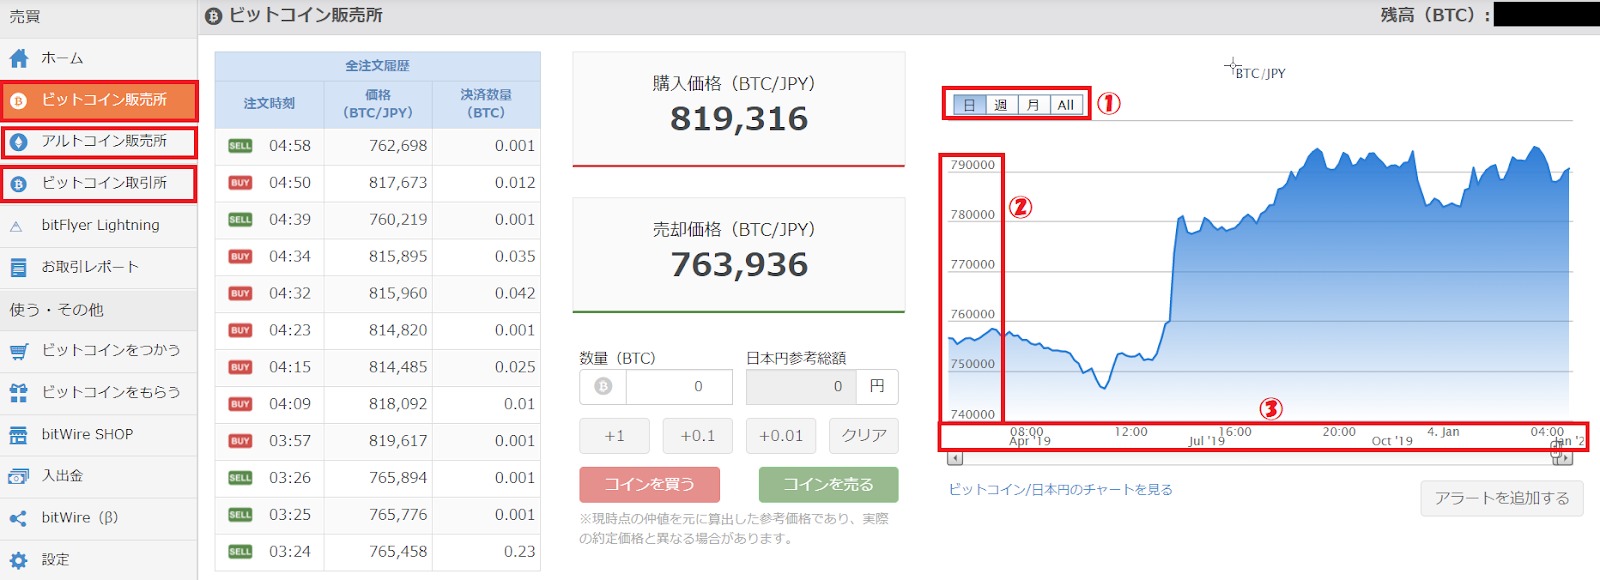Image resolution: width=1600 pixels, height=580 pixels.
Task: Open ビットコイン販売所 menu item
Action: tap(98, 101)
